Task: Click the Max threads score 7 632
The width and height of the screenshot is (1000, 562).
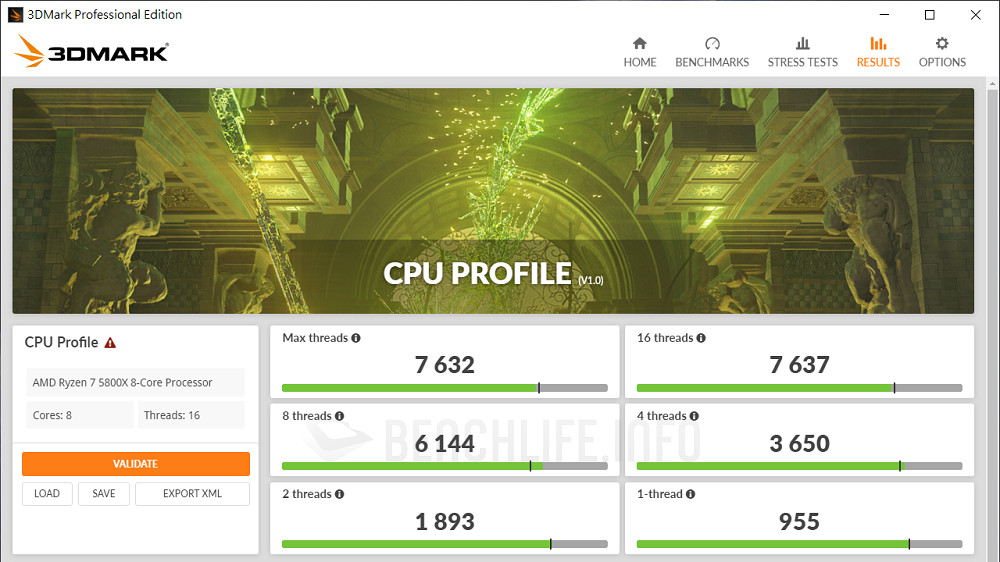Action: (x=445, y=365)
